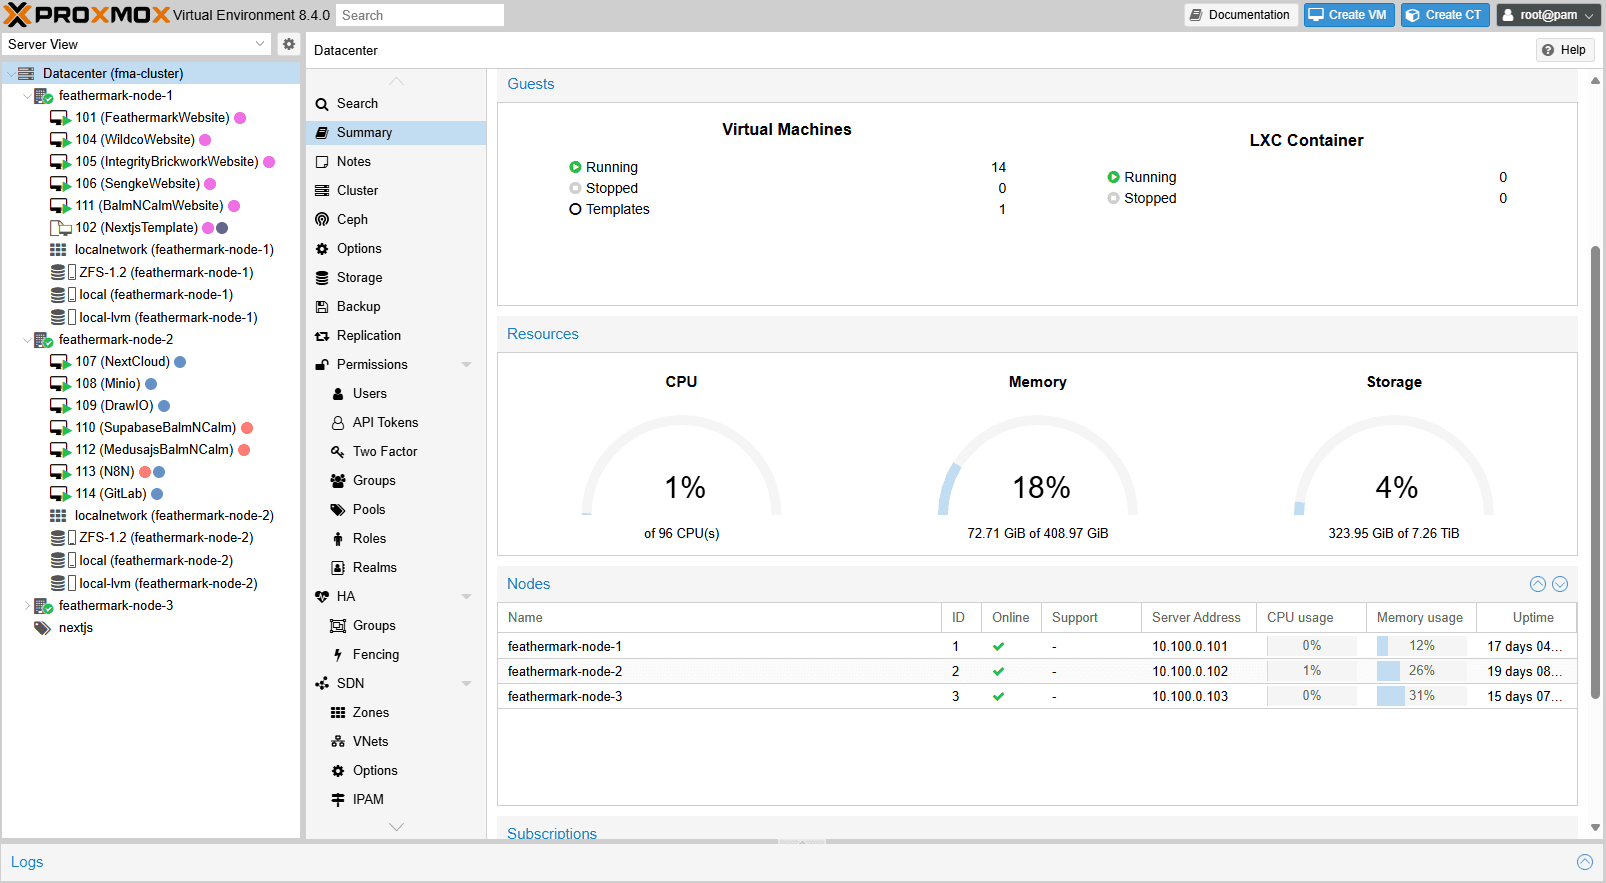The image size is (1606, 883).
Task: Click feathermark-node-1 CPU usage bar
Action: click(x=1311, y=646)
